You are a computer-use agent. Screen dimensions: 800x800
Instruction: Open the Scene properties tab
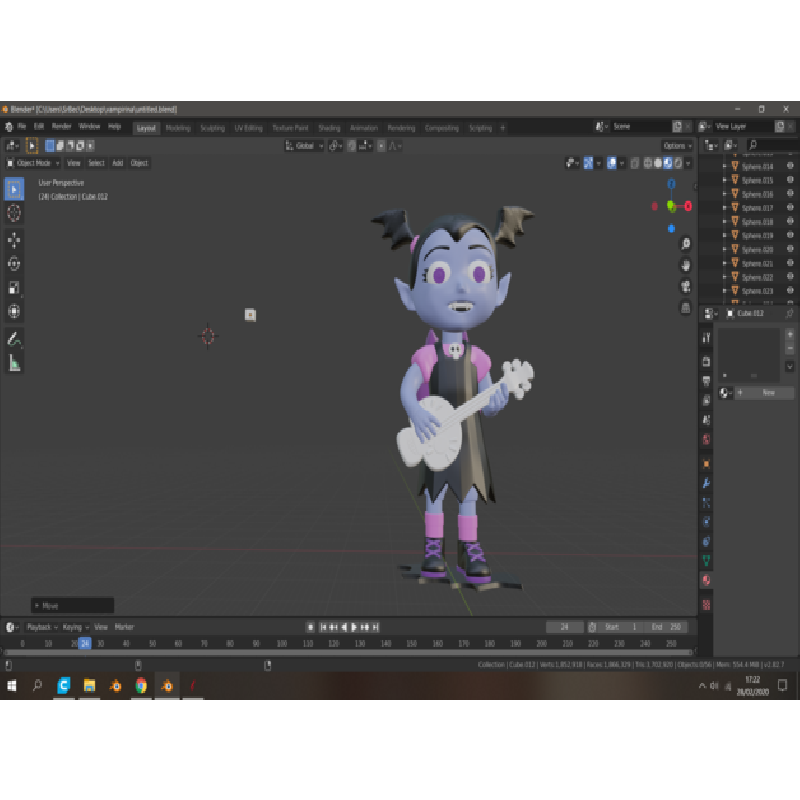pos(707,420)
